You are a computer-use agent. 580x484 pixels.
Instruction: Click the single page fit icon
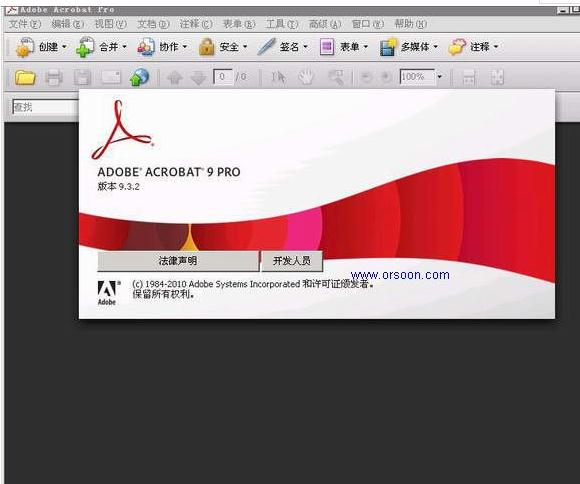click(497, 77)
